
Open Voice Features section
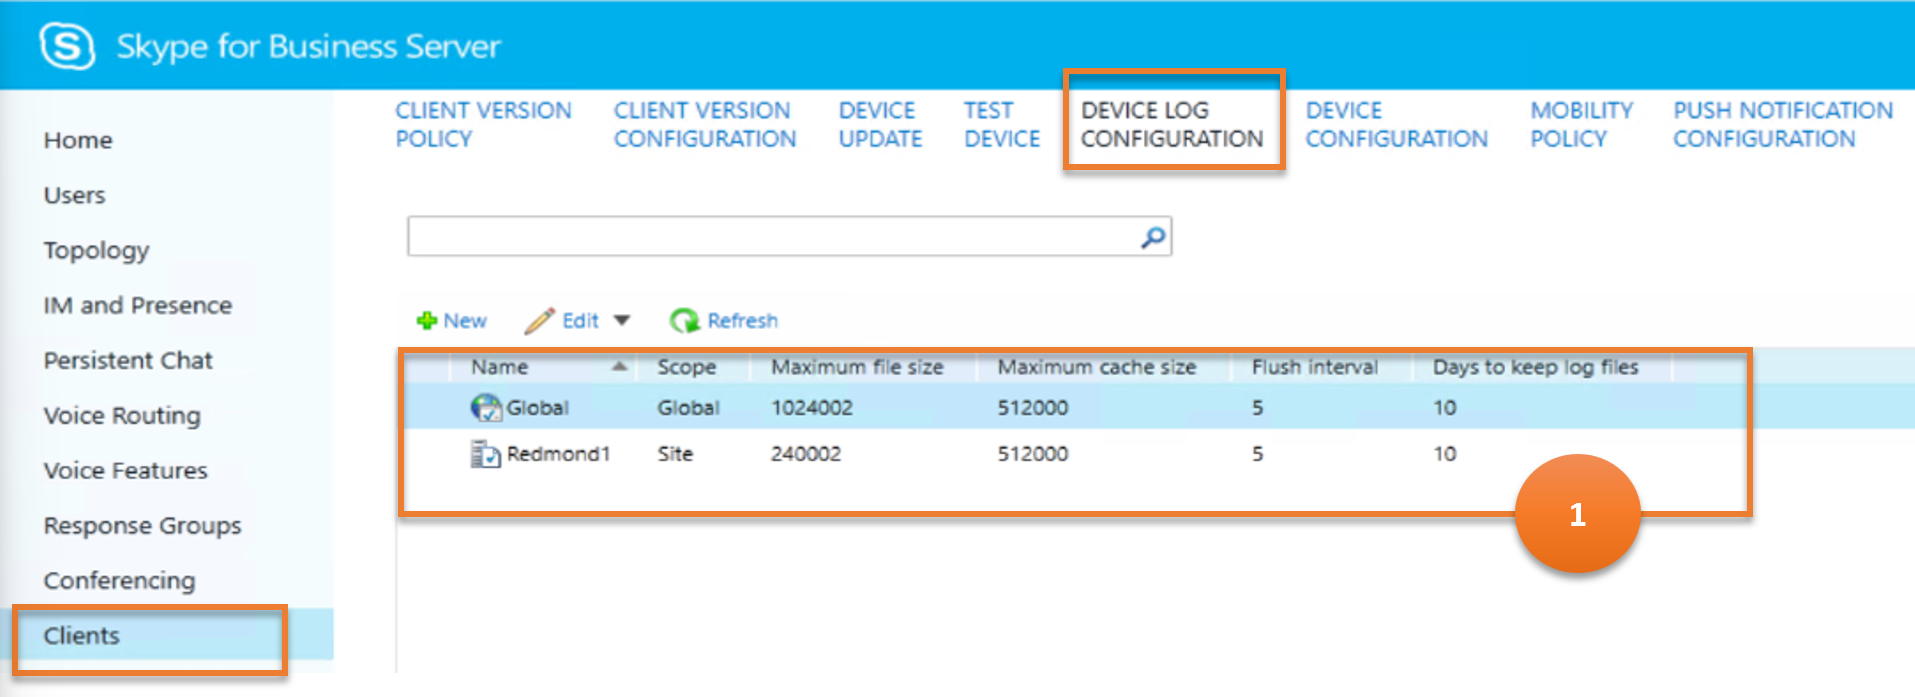point(125,470)
